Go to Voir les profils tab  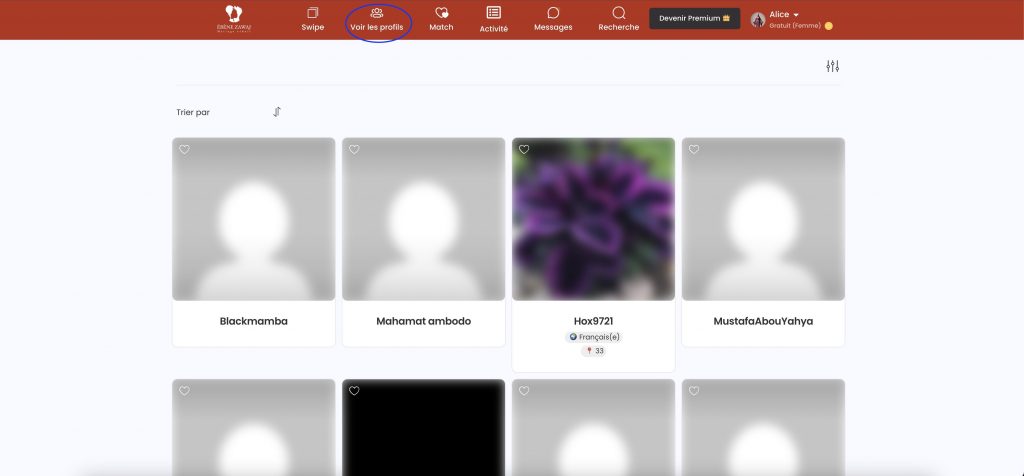click(377, 20)
